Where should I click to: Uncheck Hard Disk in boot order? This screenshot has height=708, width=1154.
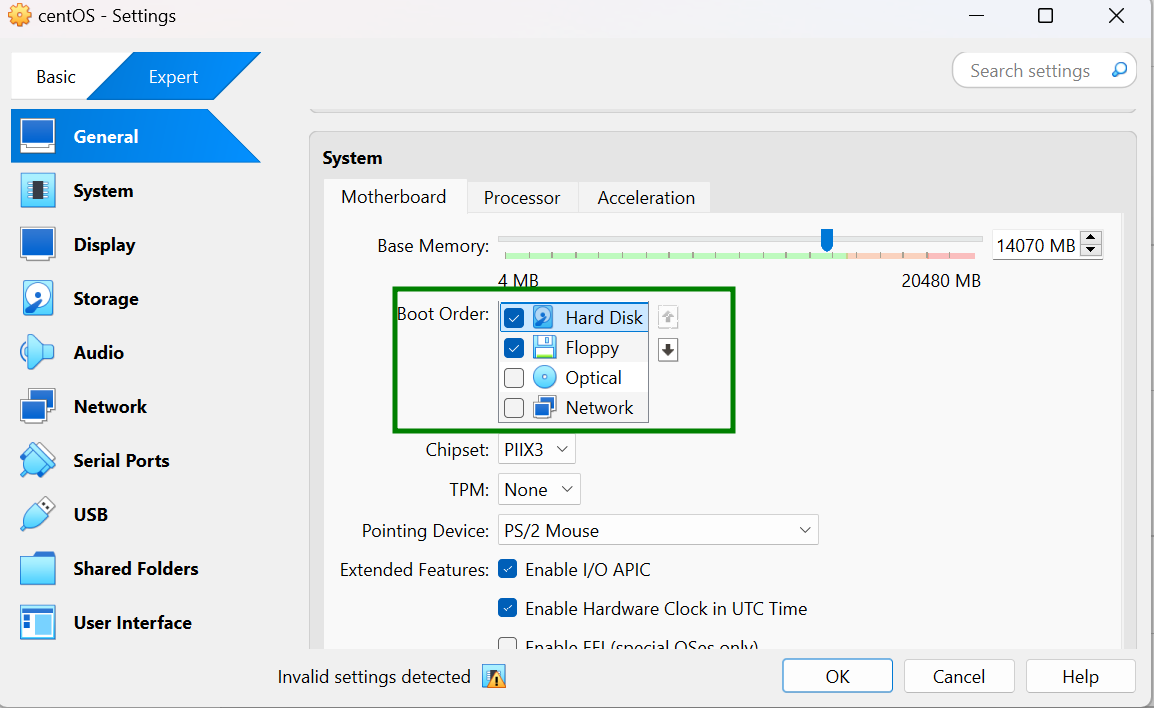[x=514, y=318]
